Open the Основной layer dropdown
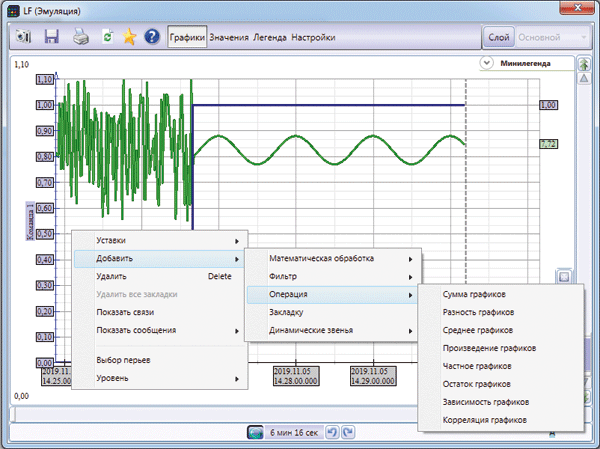 553,37
